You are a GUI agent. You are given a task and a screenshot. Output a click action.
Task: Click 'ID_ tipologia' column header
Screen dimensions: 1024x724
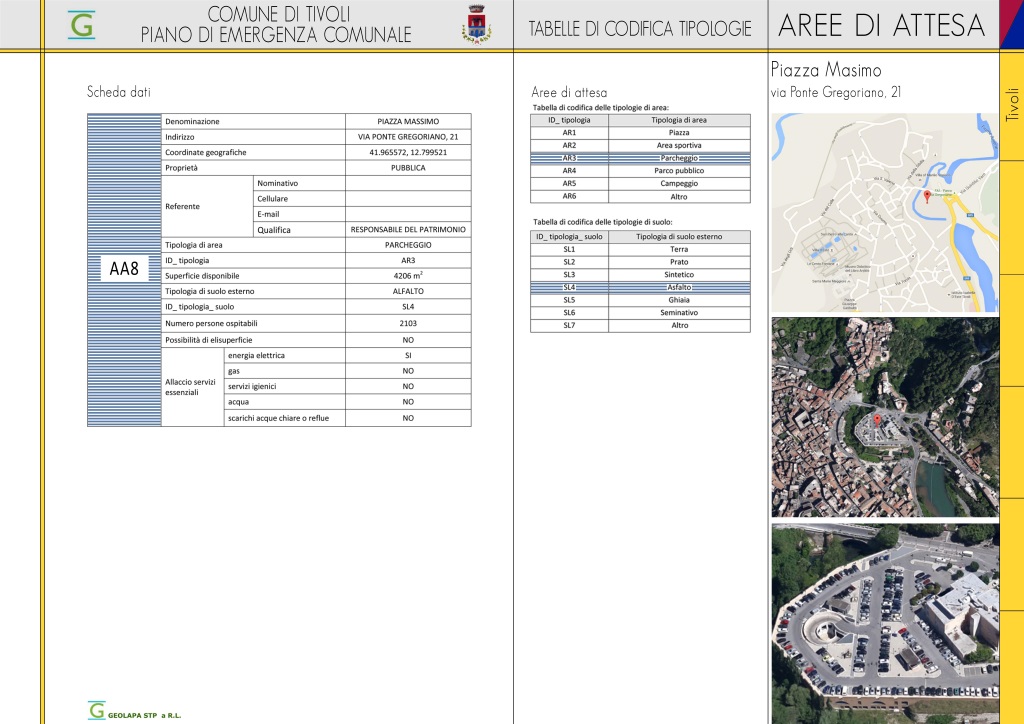[569, 120]
